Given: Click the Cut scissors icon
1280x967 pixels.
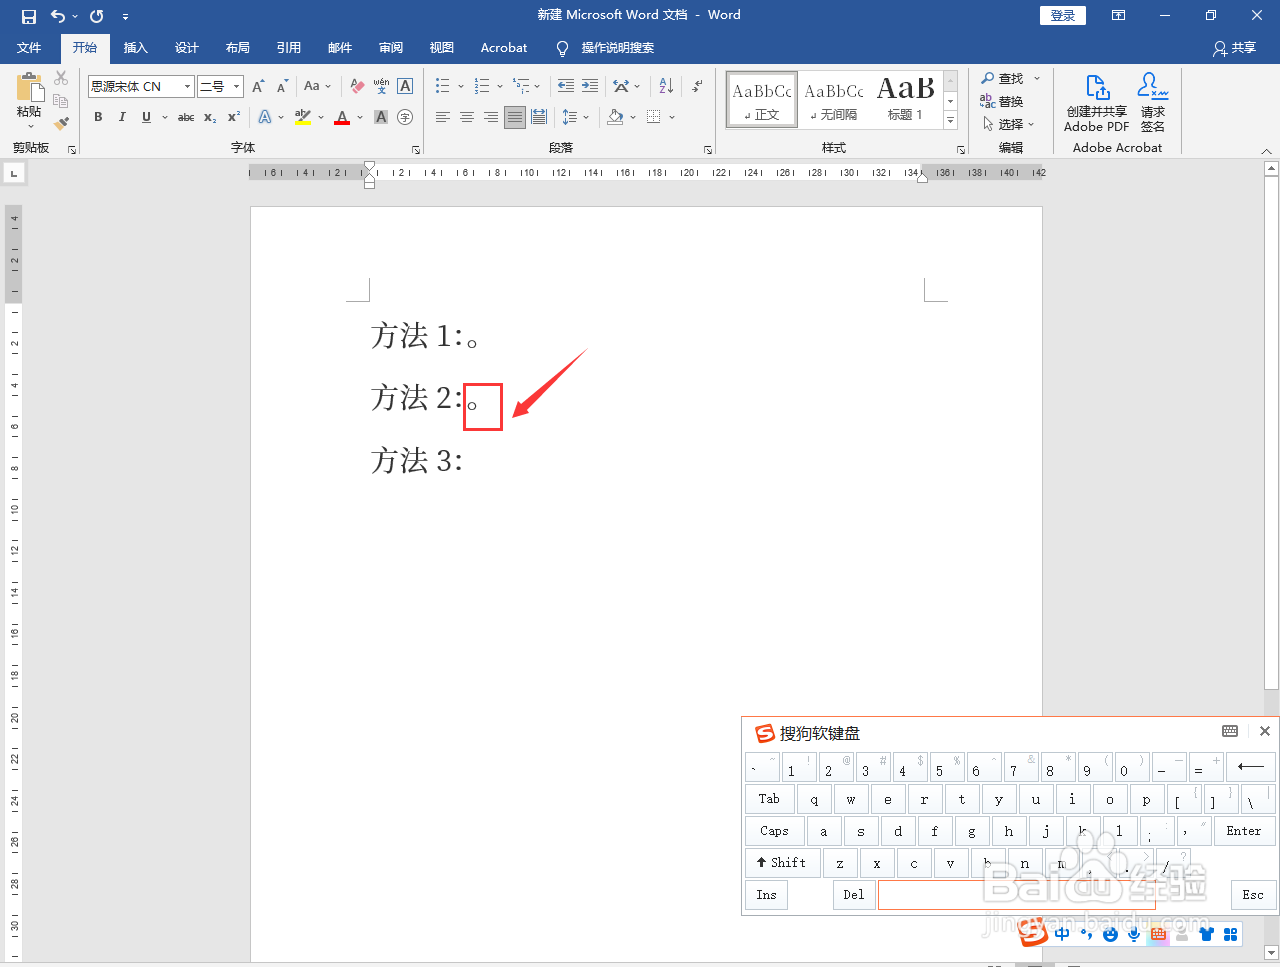Looking at the screenshot, I should pyautogui.click(x=61, y=78).
